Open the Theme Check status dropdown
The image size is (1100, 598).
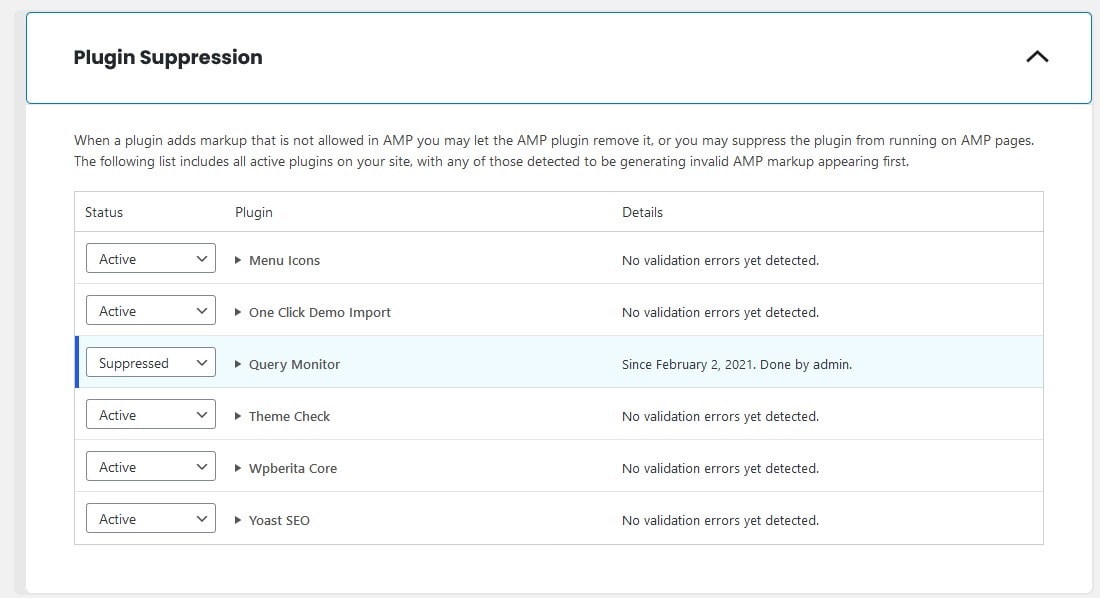(150, 414)
